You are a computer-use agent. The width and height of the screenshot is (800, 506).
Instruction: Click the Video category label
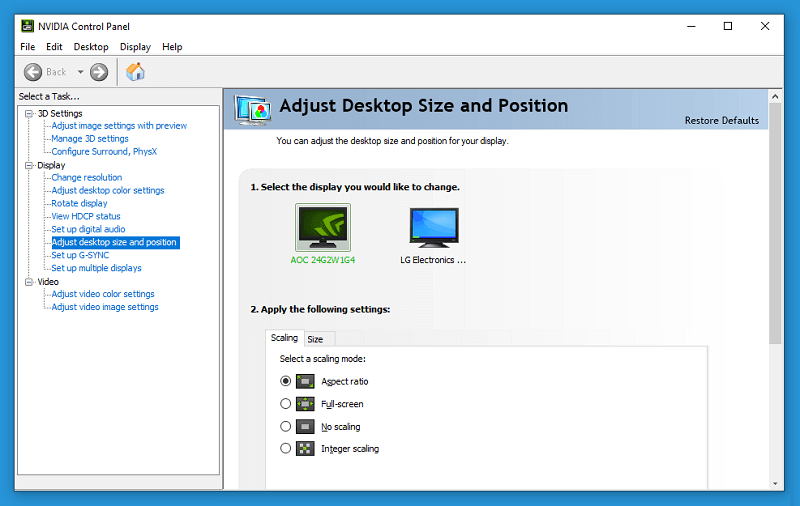click(x=48, y=282)
